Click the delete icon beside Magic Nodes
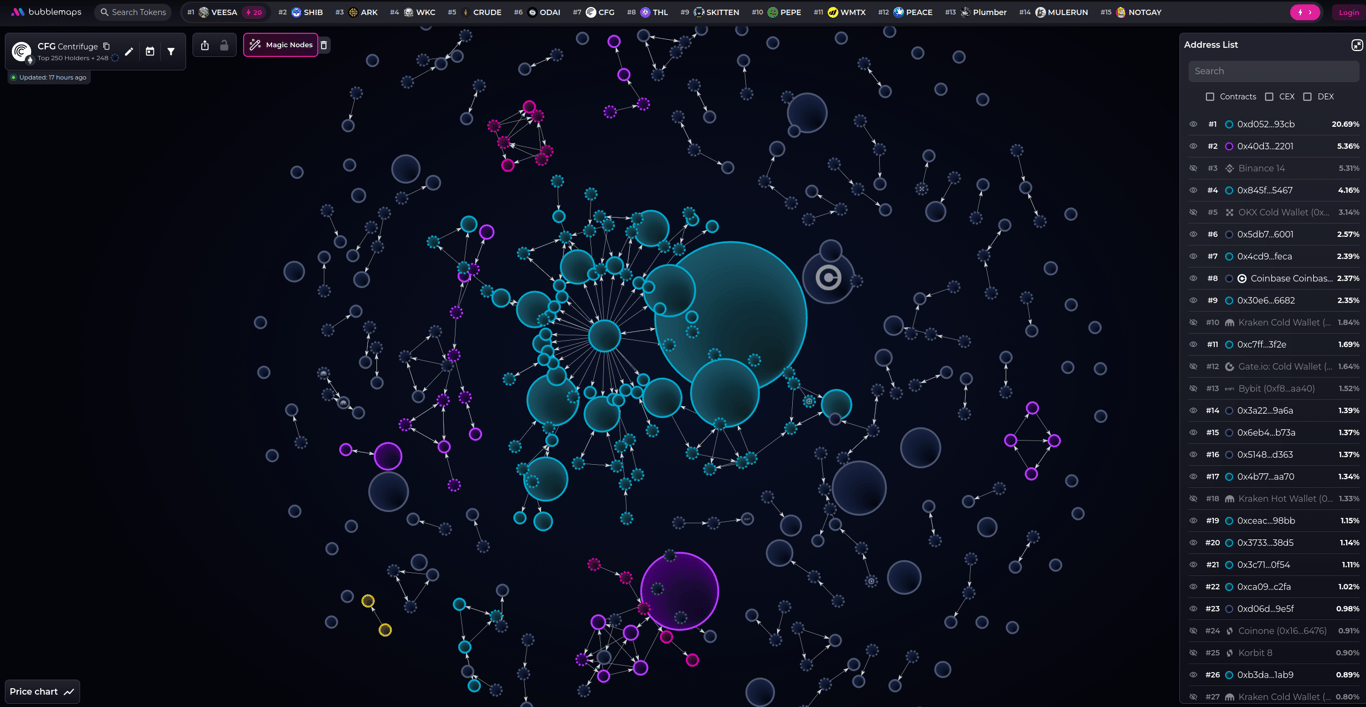The image size is (1366, 707). click(323, 44)
